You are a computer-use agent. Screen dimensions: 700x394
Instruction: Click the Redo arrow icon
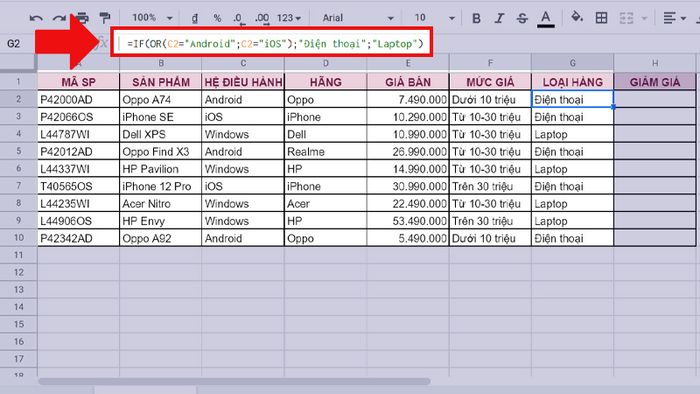coord(59,18)
